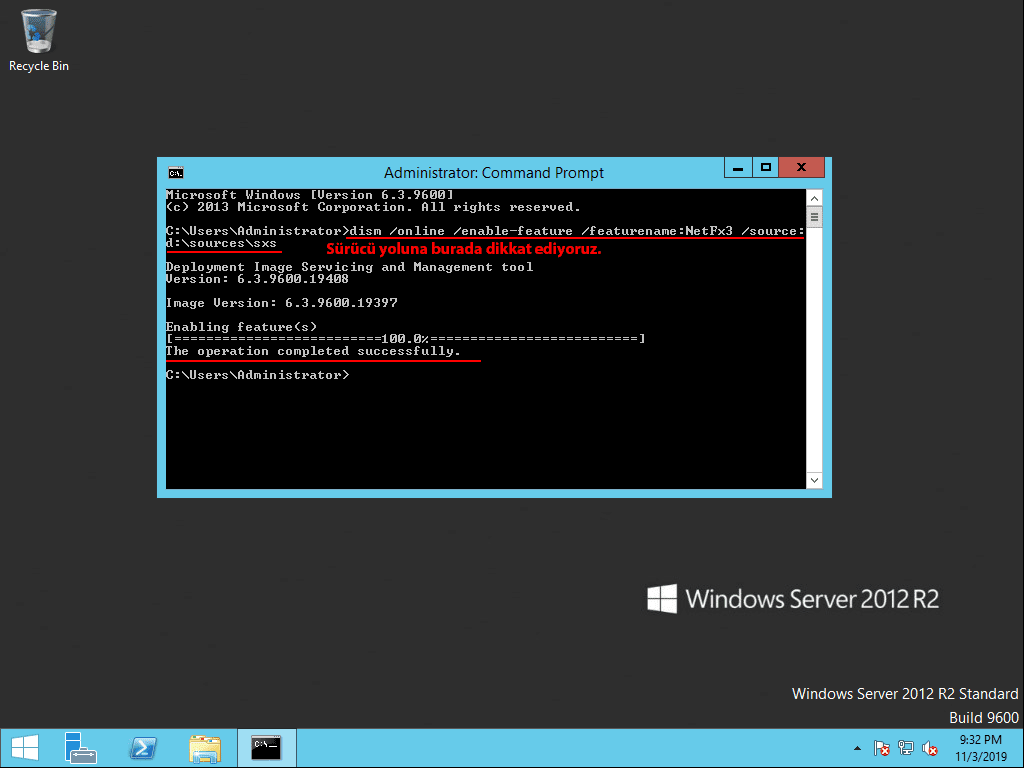Click the Command Prompt vertical scrollbar thumb

(814, 217)
